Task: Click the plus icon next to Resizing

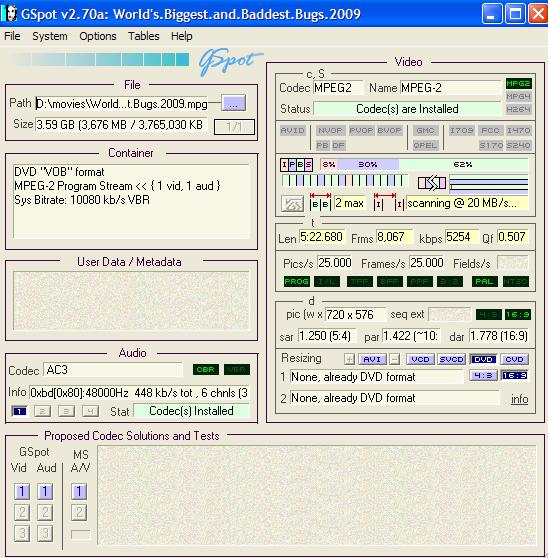Action: point(349,359)
